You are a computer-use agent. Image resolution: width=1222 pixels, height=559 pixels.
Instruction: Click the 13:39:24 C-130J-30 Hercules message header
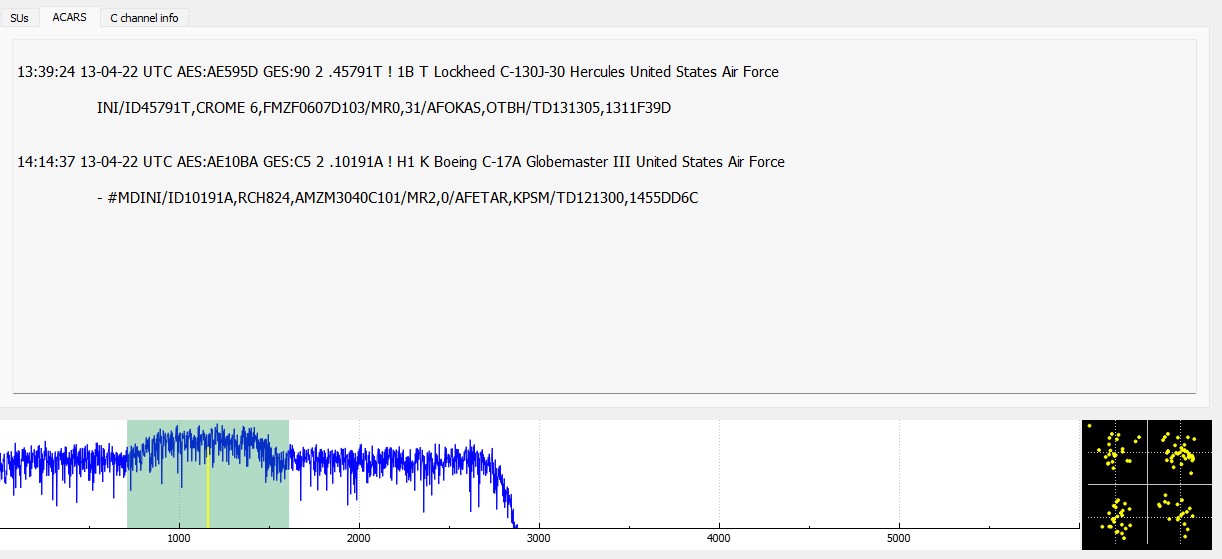tap(398, 72)
